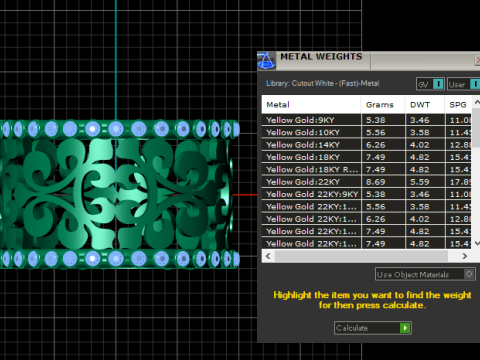
Task: Click the Calculate button
Action: point(373,328)
